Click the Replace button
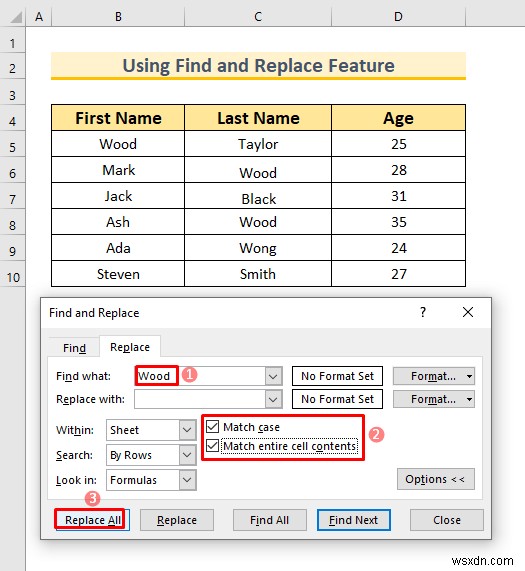Viewport: 525px width, 571px height. click(177, 520)
